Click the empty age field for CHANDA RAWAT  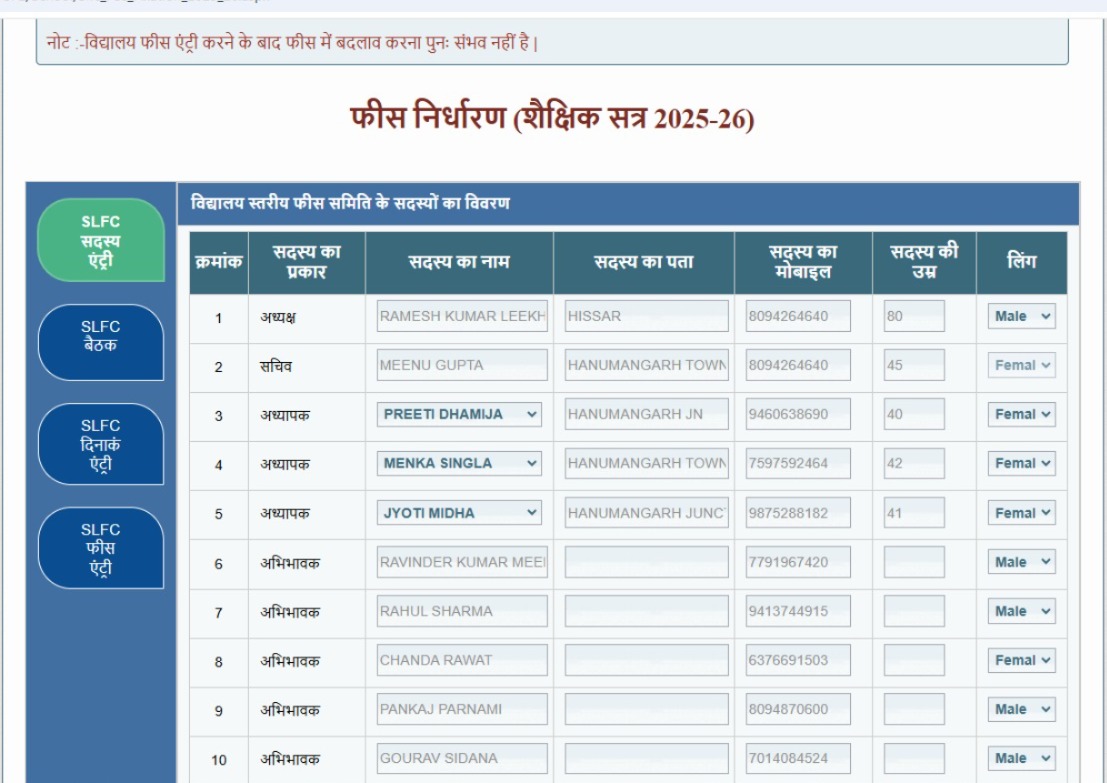(914, 660)
